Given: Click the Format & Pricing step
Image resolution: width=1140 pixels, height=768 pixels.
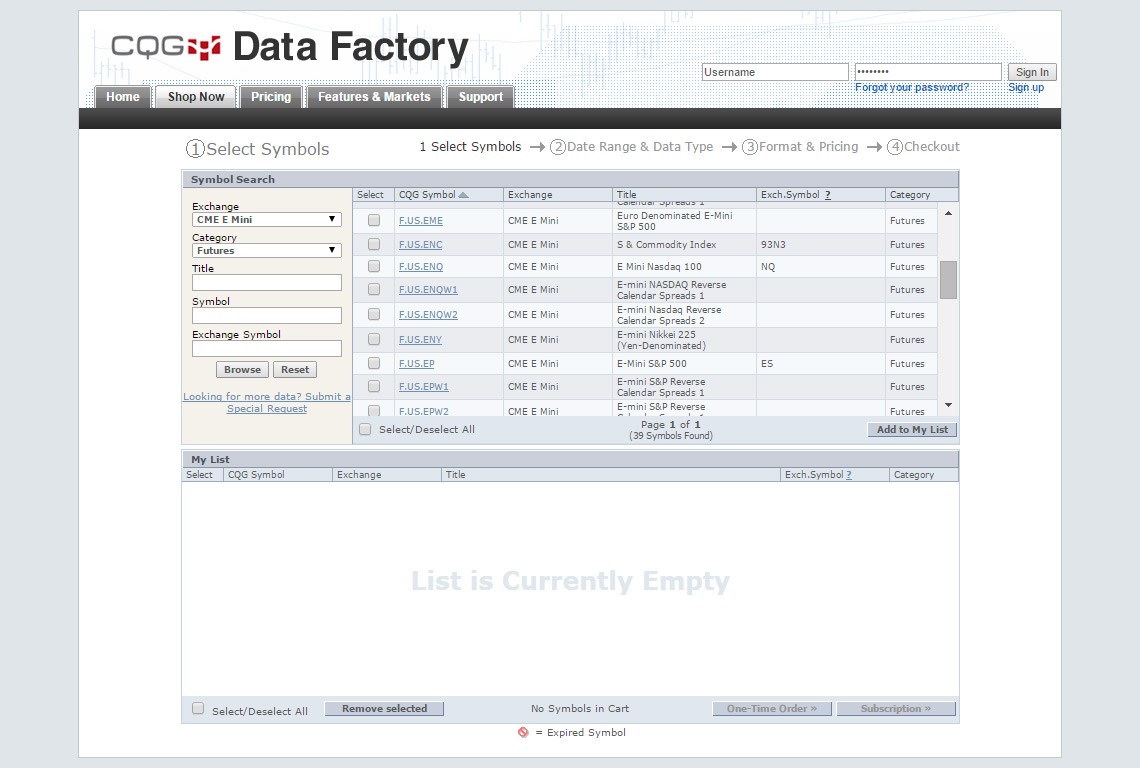Looking at the screenshot, I should [x=800, y=147].
